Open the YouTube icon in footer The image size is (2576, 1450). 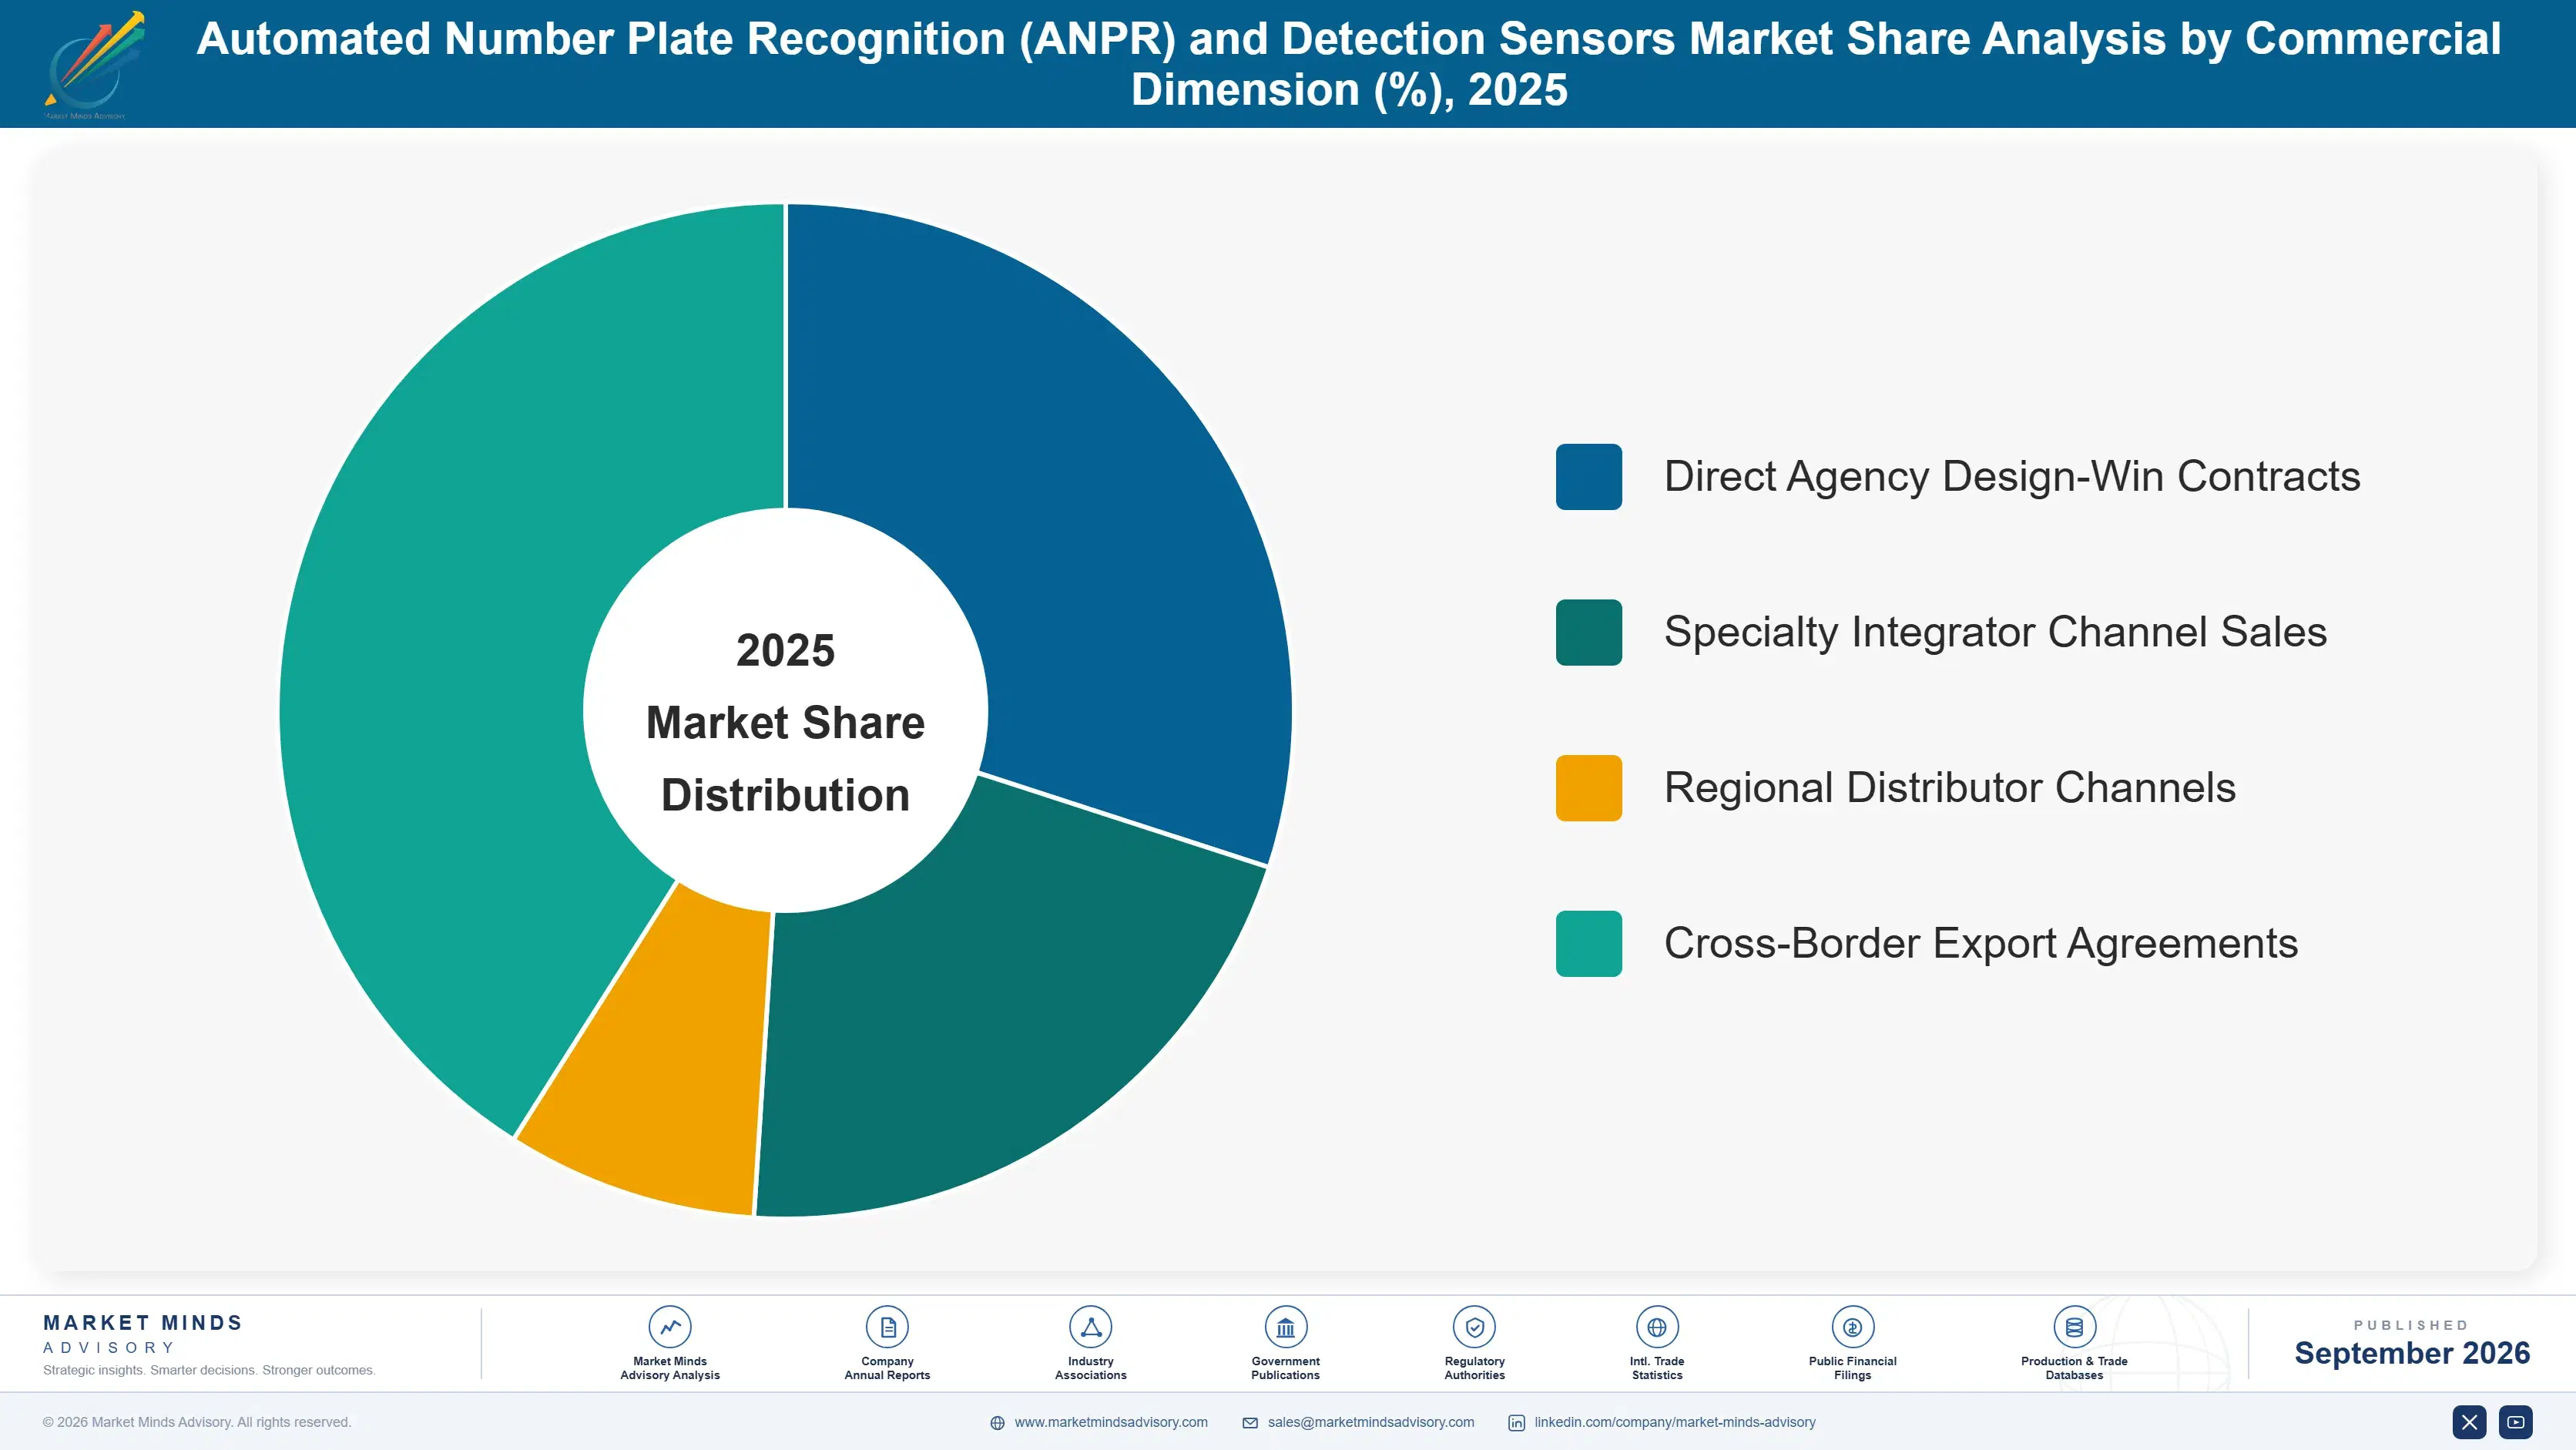[2516, 1422]
